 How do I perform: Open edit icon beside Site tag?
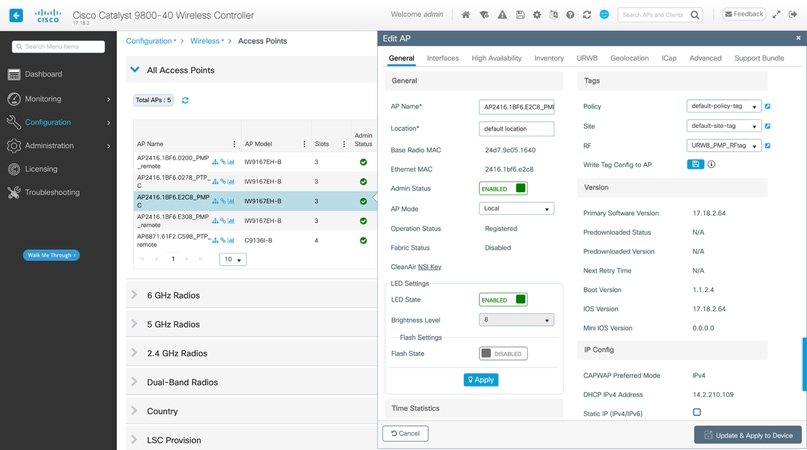[767, 126]
